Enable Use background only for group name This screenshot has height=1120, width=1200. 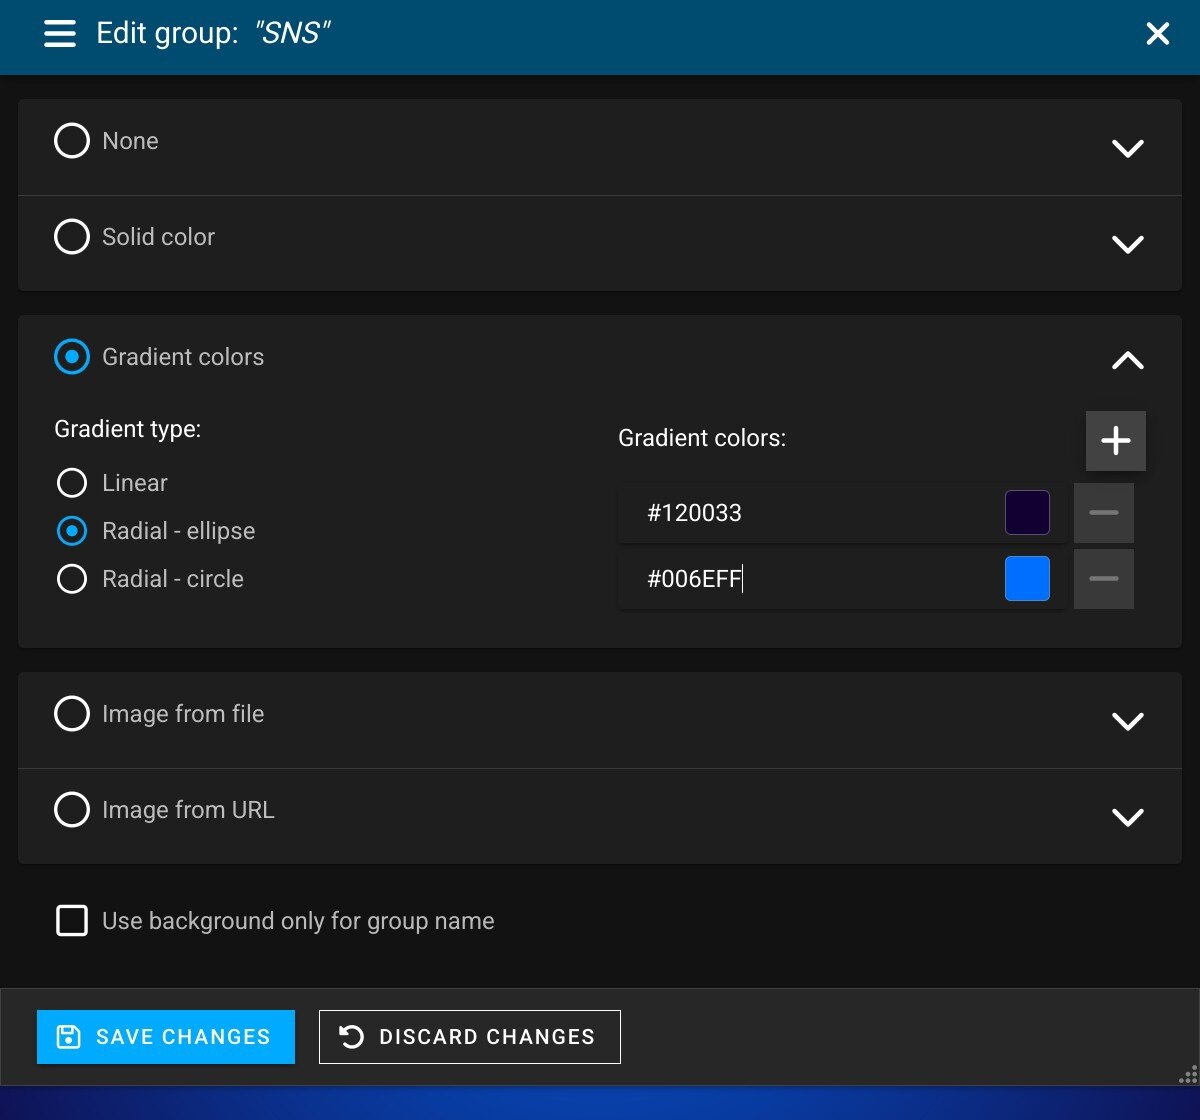tap(72, 921)
